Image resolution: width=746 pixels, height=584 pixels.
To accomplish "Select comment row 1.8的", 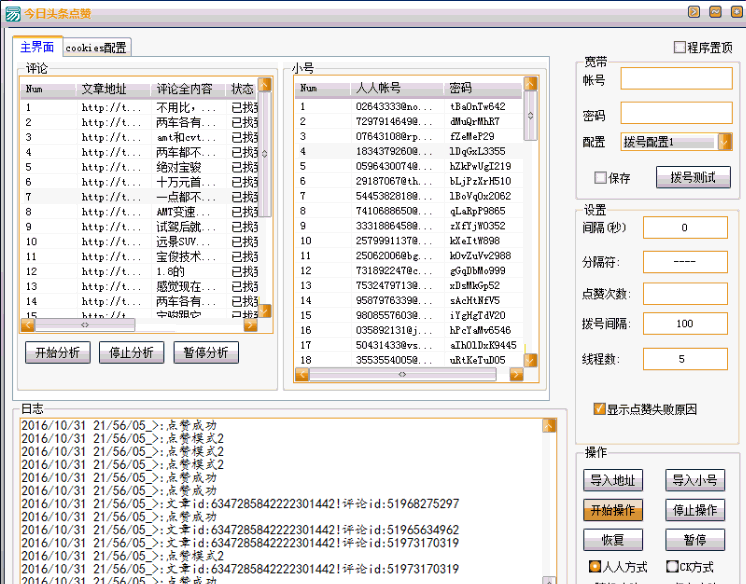I will 140,271.
